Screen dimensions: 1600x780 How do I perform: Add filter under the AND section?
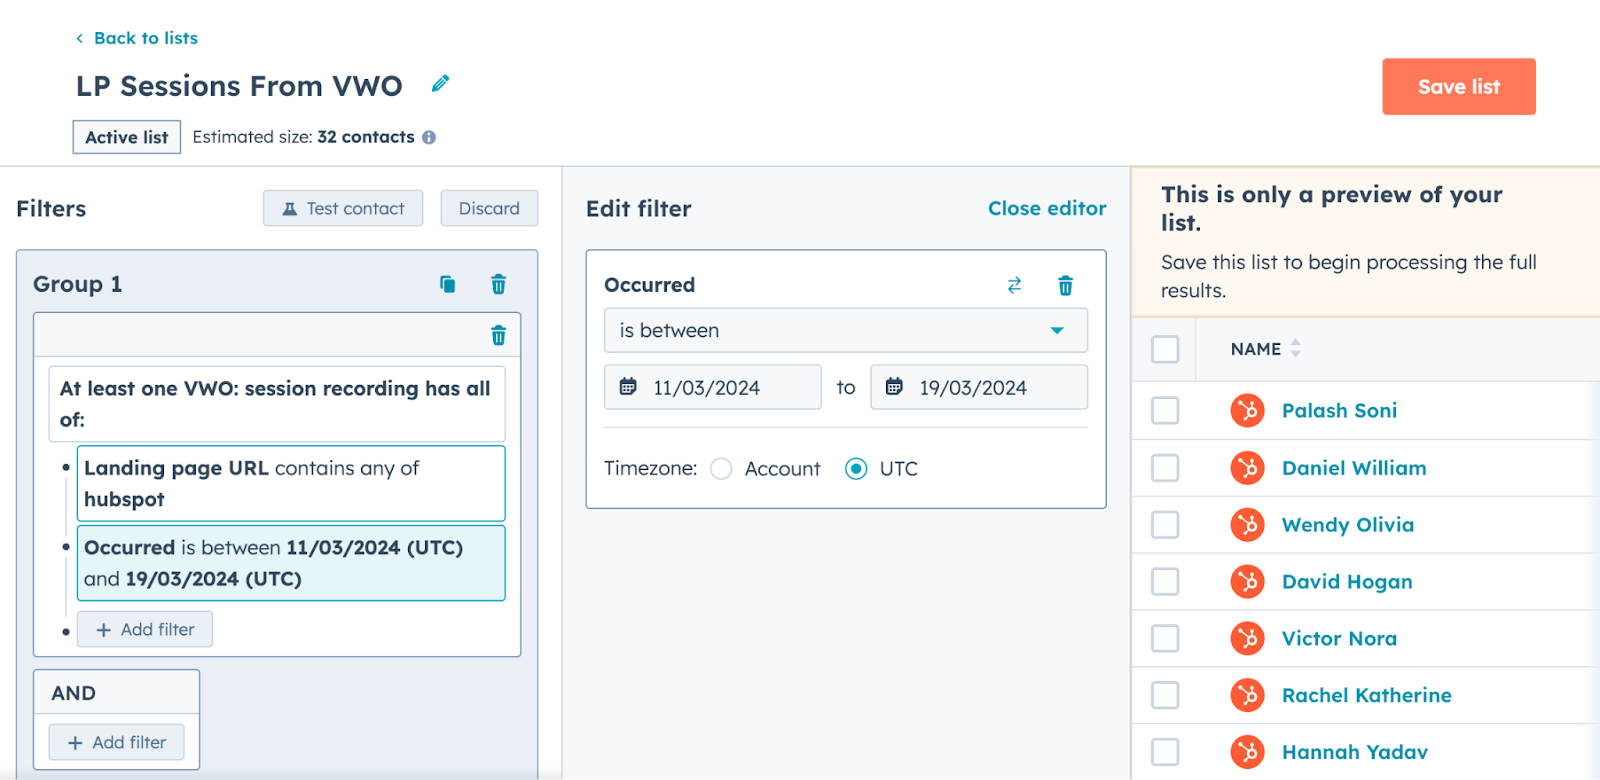point(117,743)
